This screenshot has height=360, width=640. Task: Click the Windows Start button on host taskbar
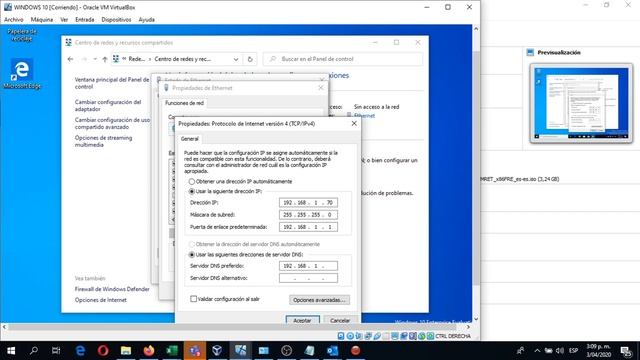[11, 351]
